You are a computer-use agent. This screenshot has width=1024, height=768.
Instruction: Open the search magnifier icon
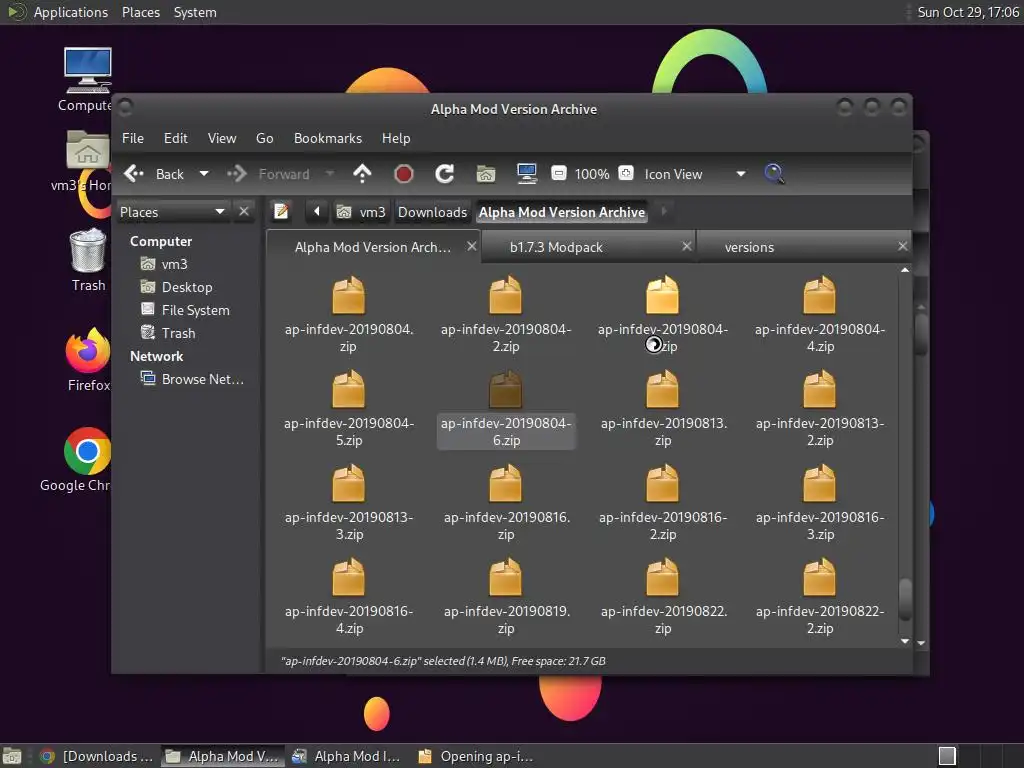[774, 174]
